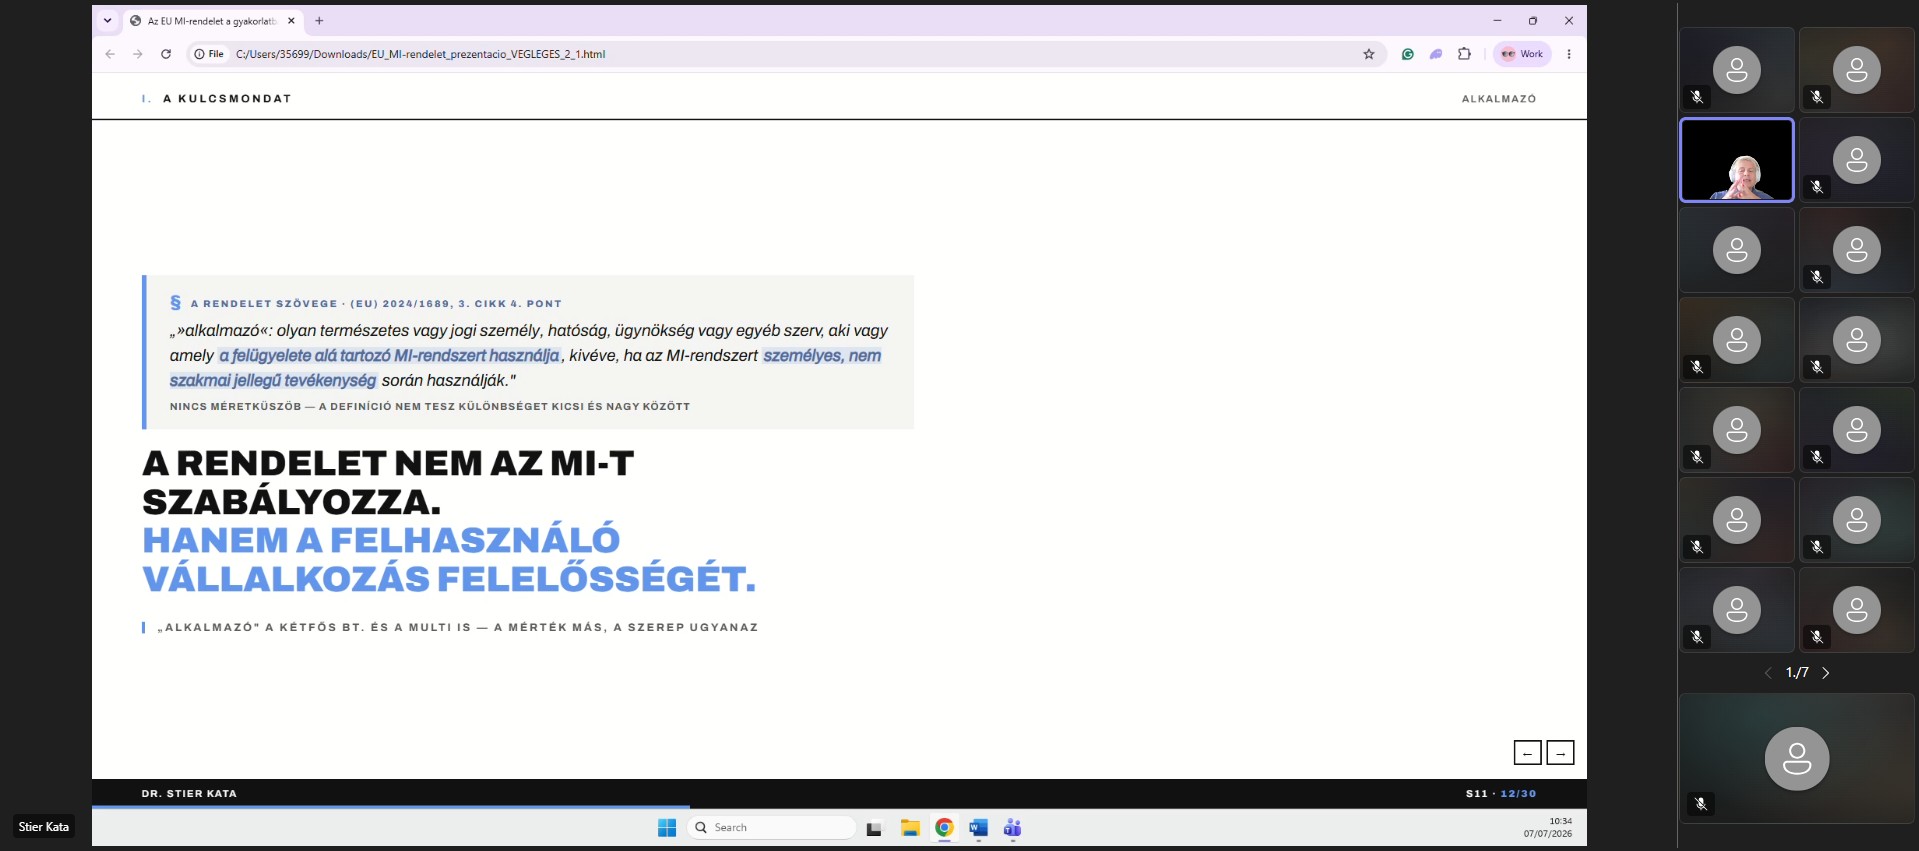Open the tab search dropdown in Chrome
This screenshot has width=1919, height=851.
click(x=108, y=21)
